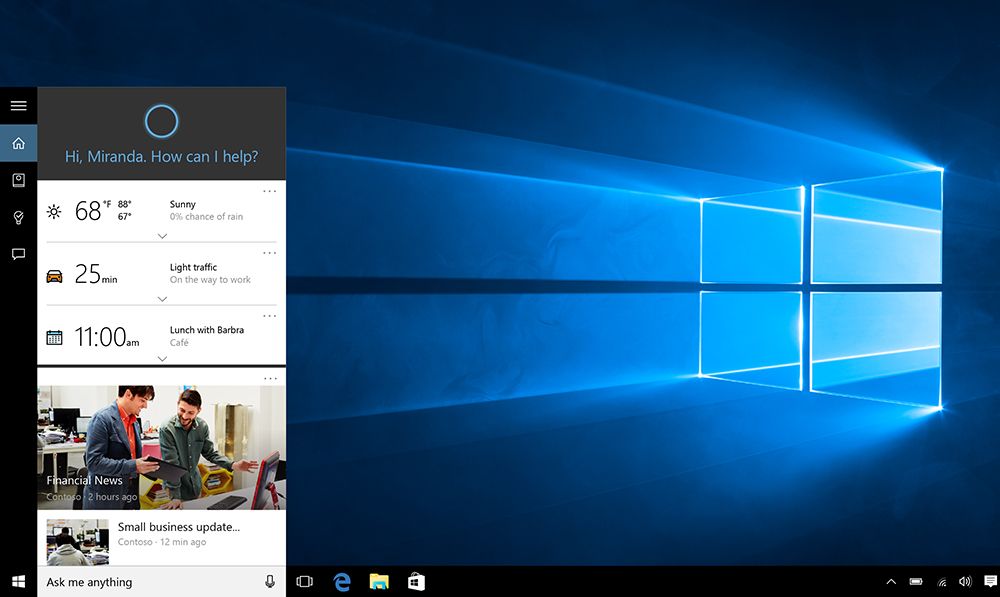This screenshot has width=1000, height=597.
Task: Click the On the way to work text
Action: point(210,279)
